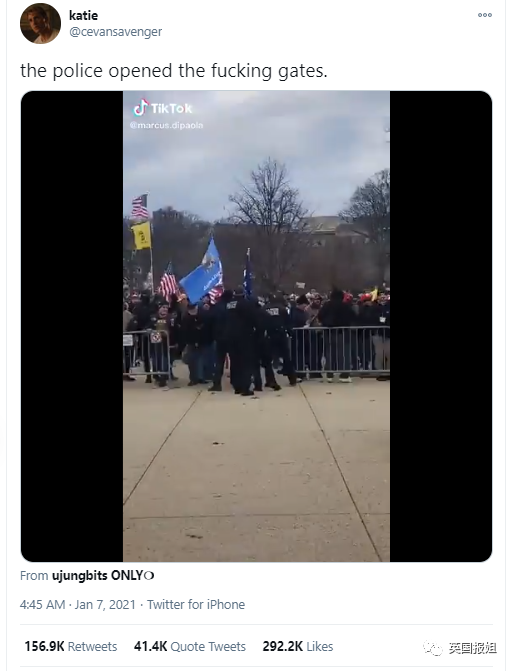View the 41.4K Quote Tweets list
This screenshot has width=513, height=671.
click(190, 646)
